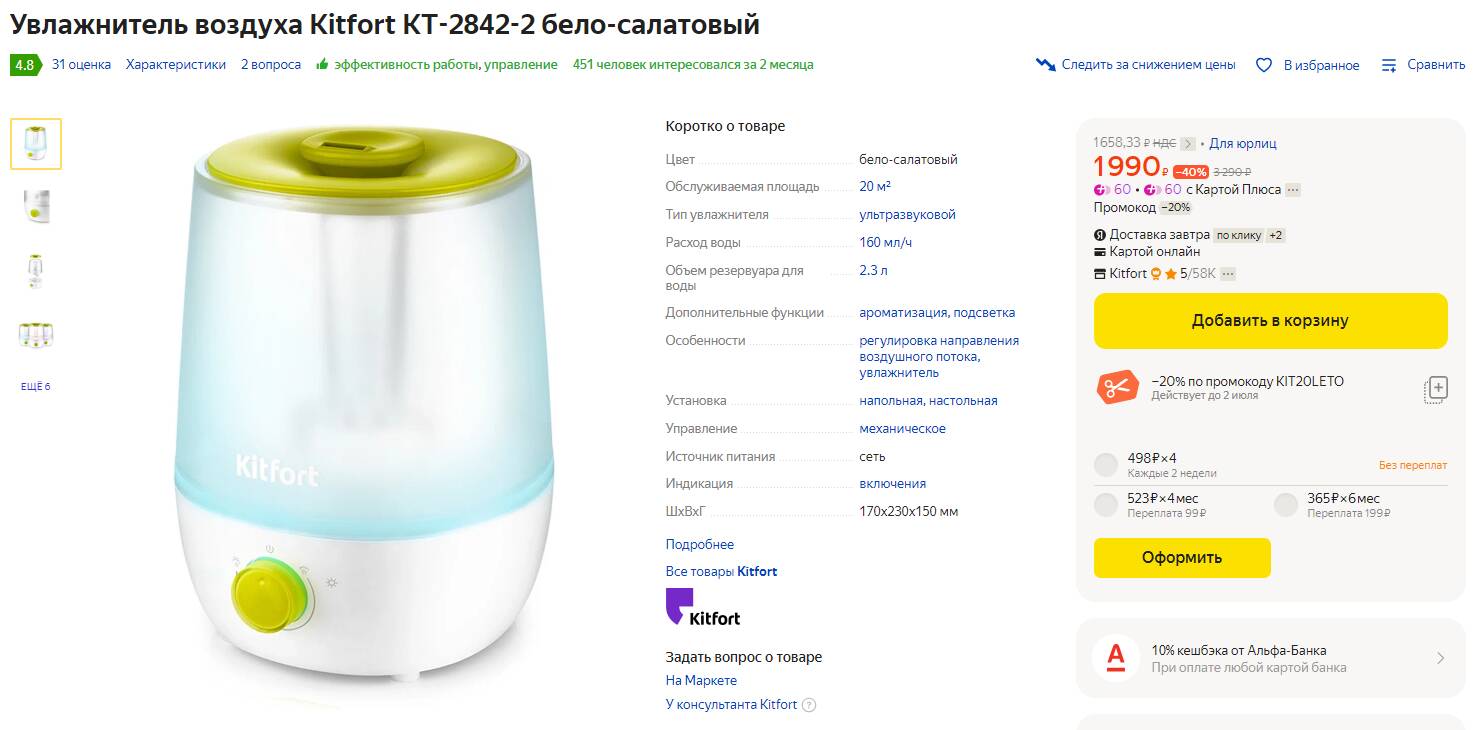Select the second product thumbnail image

tap(36, 206)
